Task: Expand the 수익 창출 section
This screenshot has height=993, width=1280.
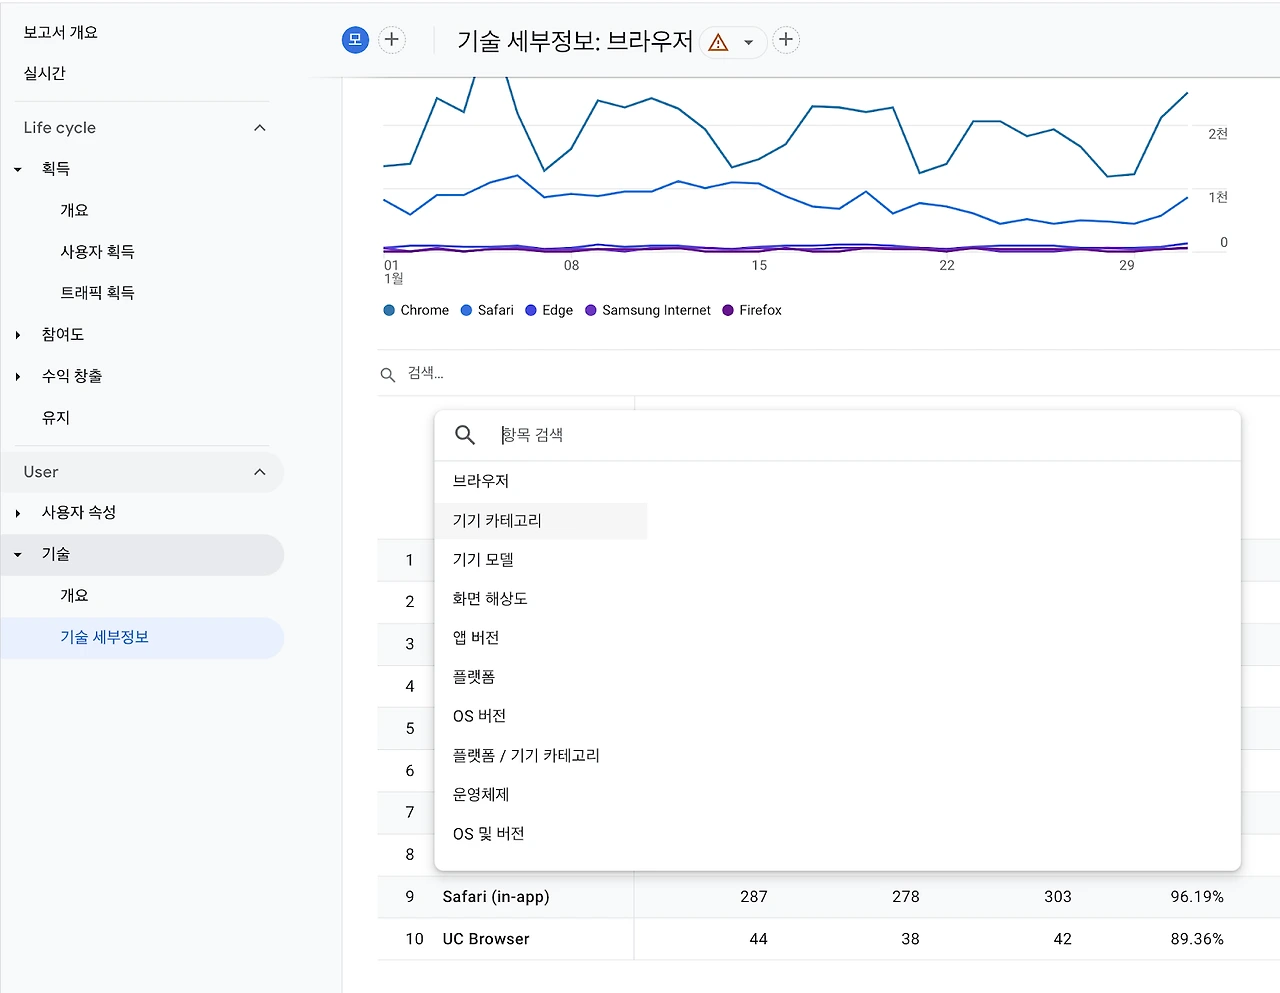Action: [x=18, y=377]
